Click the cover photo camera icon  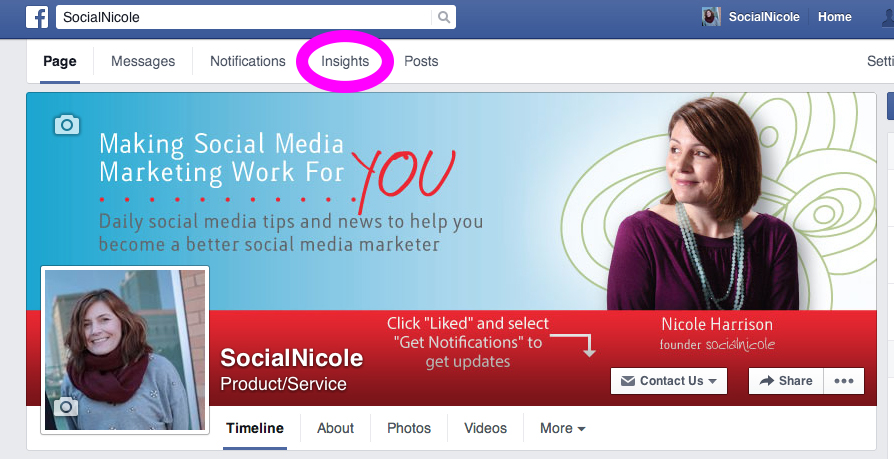66,124
